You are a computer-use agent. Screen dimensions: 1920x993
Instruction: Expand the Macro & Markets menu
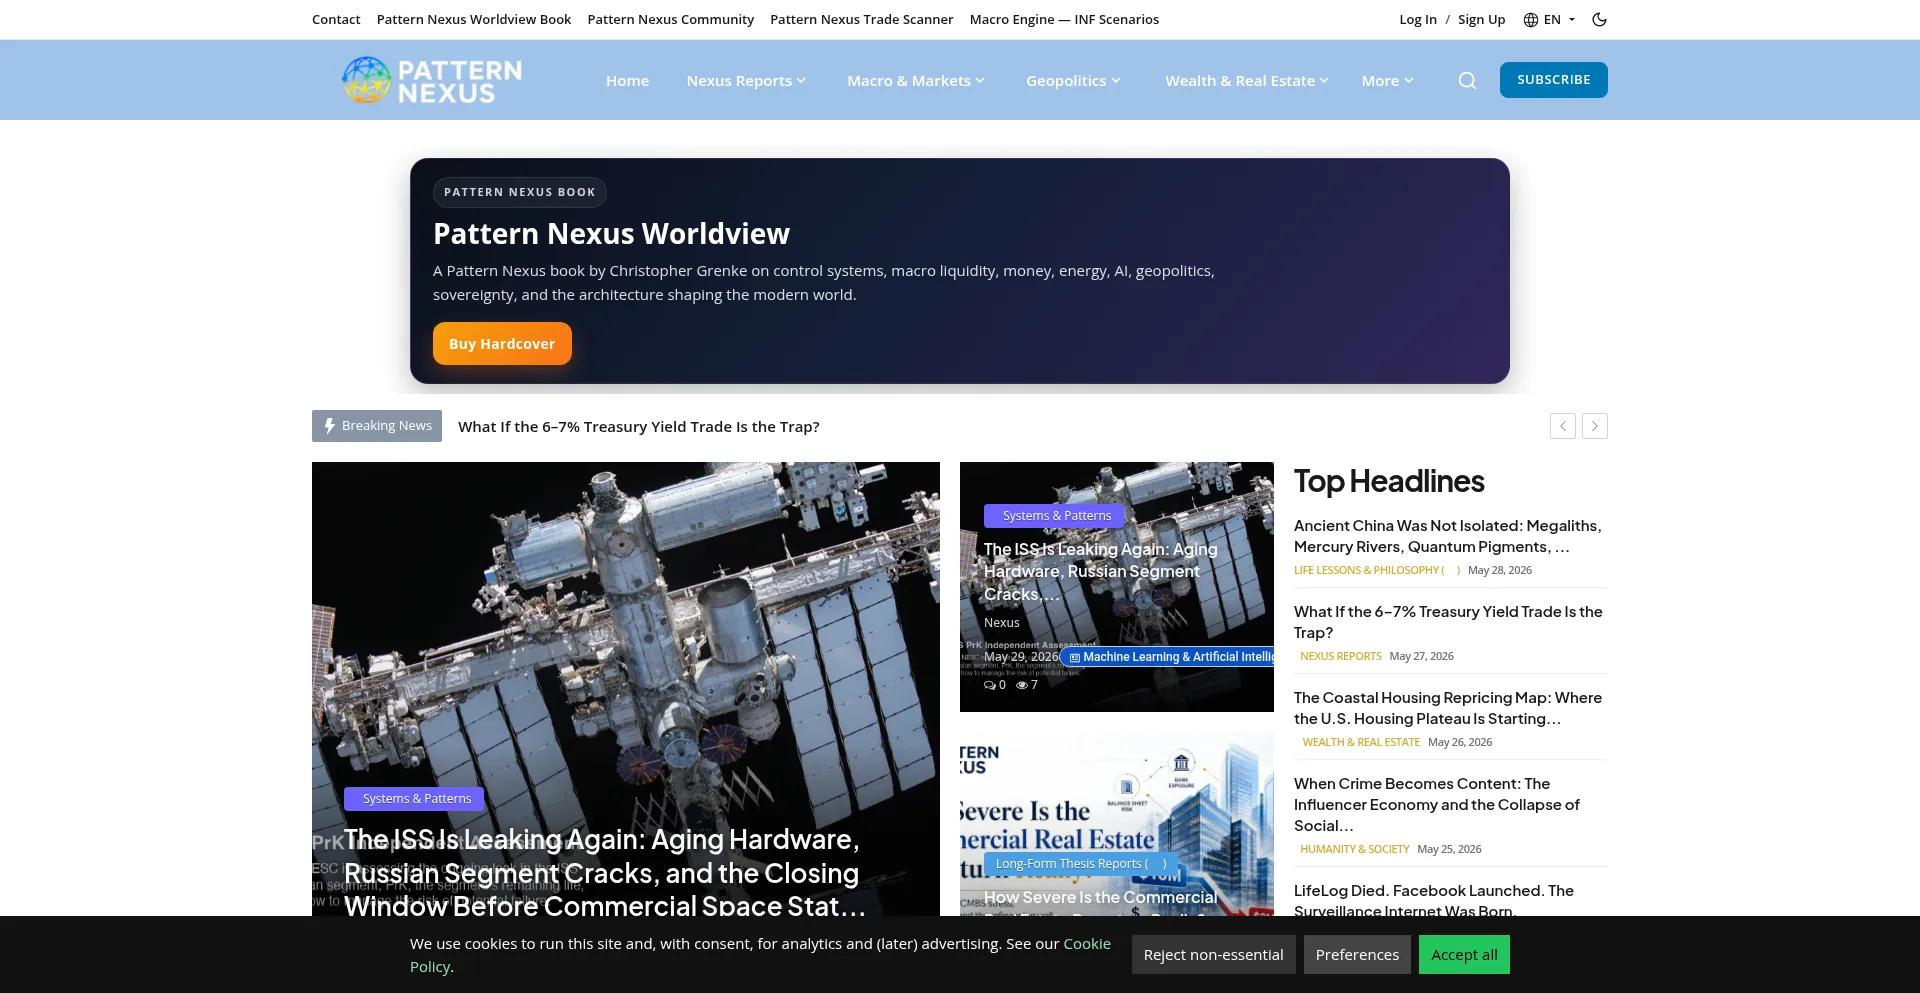click(x=916, y=81)
